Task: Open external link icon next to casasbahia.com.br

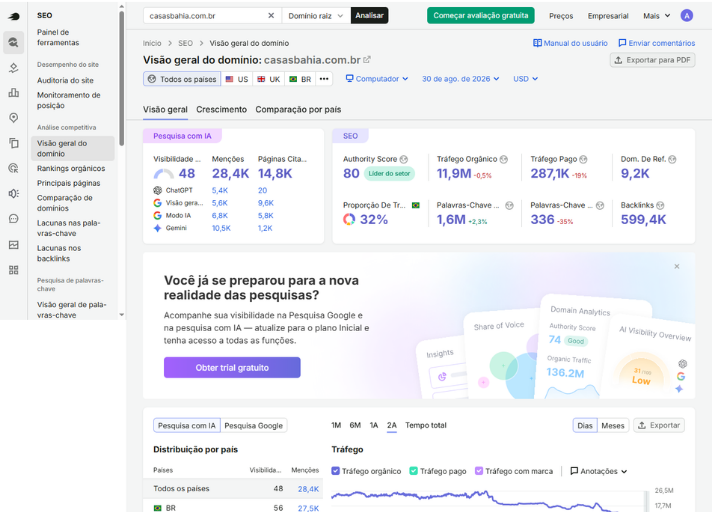Action: (x=367, y=59)
